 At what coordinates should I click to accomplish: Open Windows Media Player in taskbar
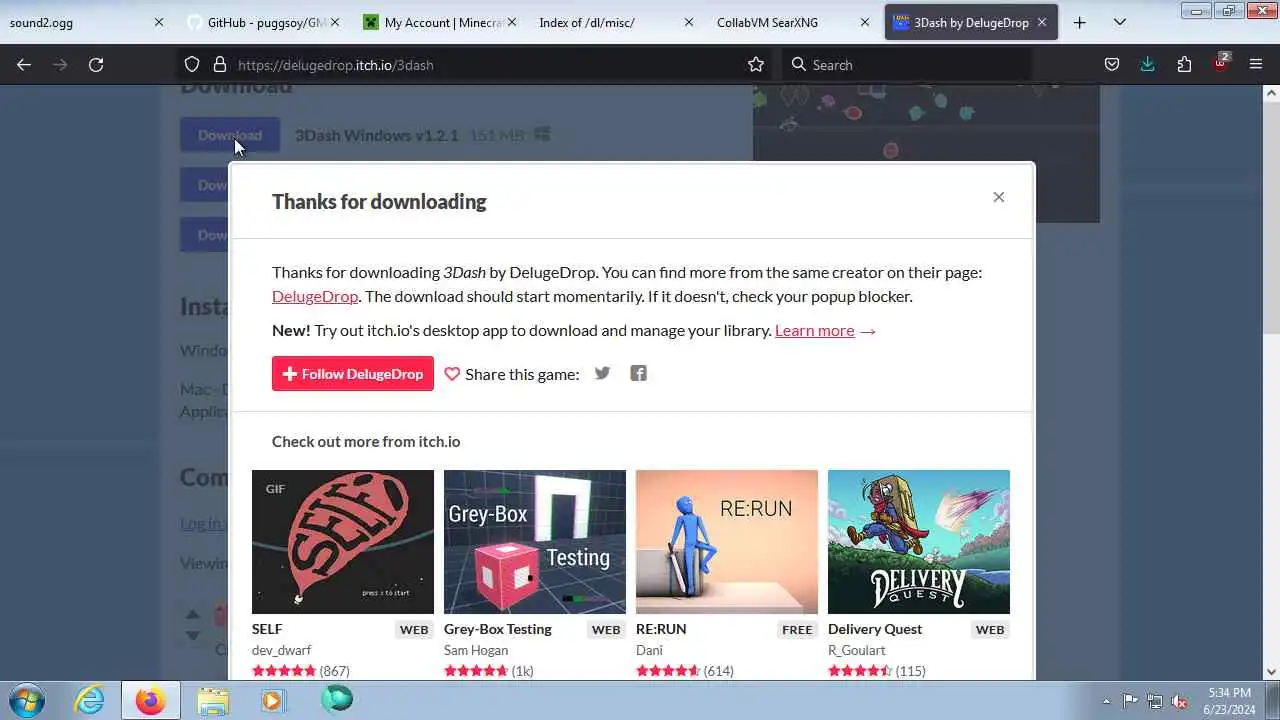click(x=272, y=700)
